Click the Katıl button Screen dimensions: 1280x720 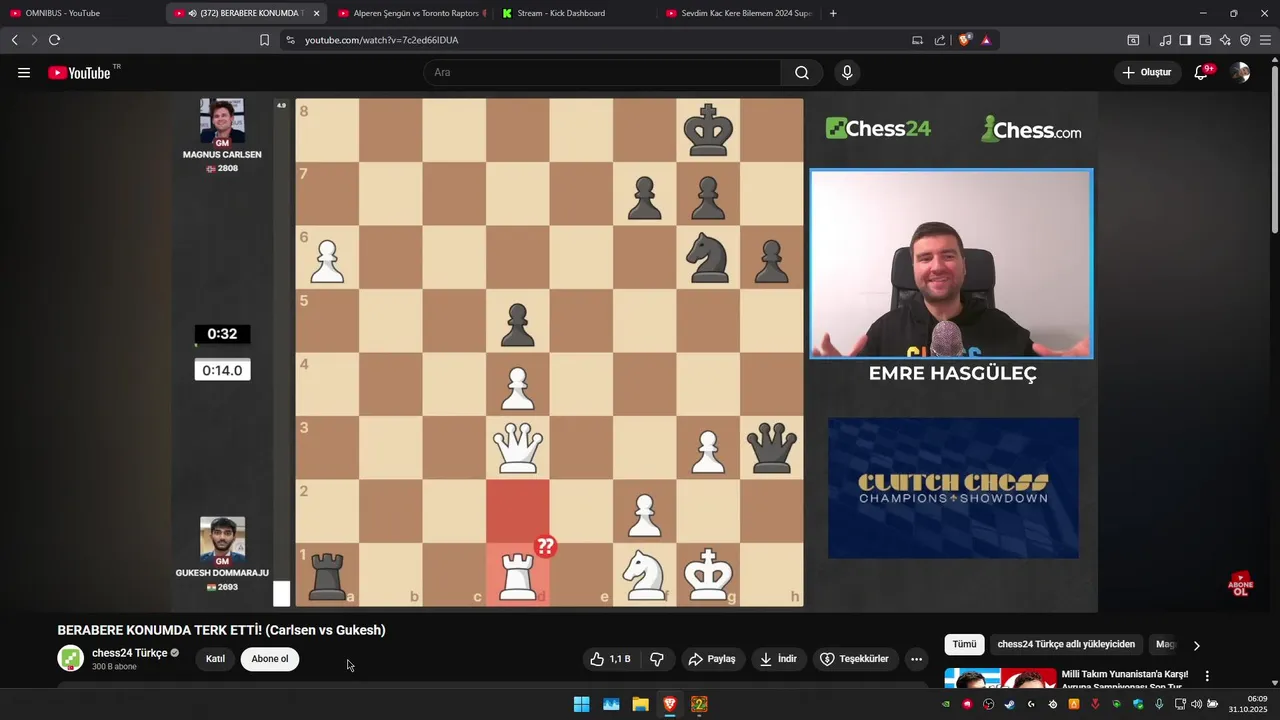pyautogui.click(x=215, y=659)
